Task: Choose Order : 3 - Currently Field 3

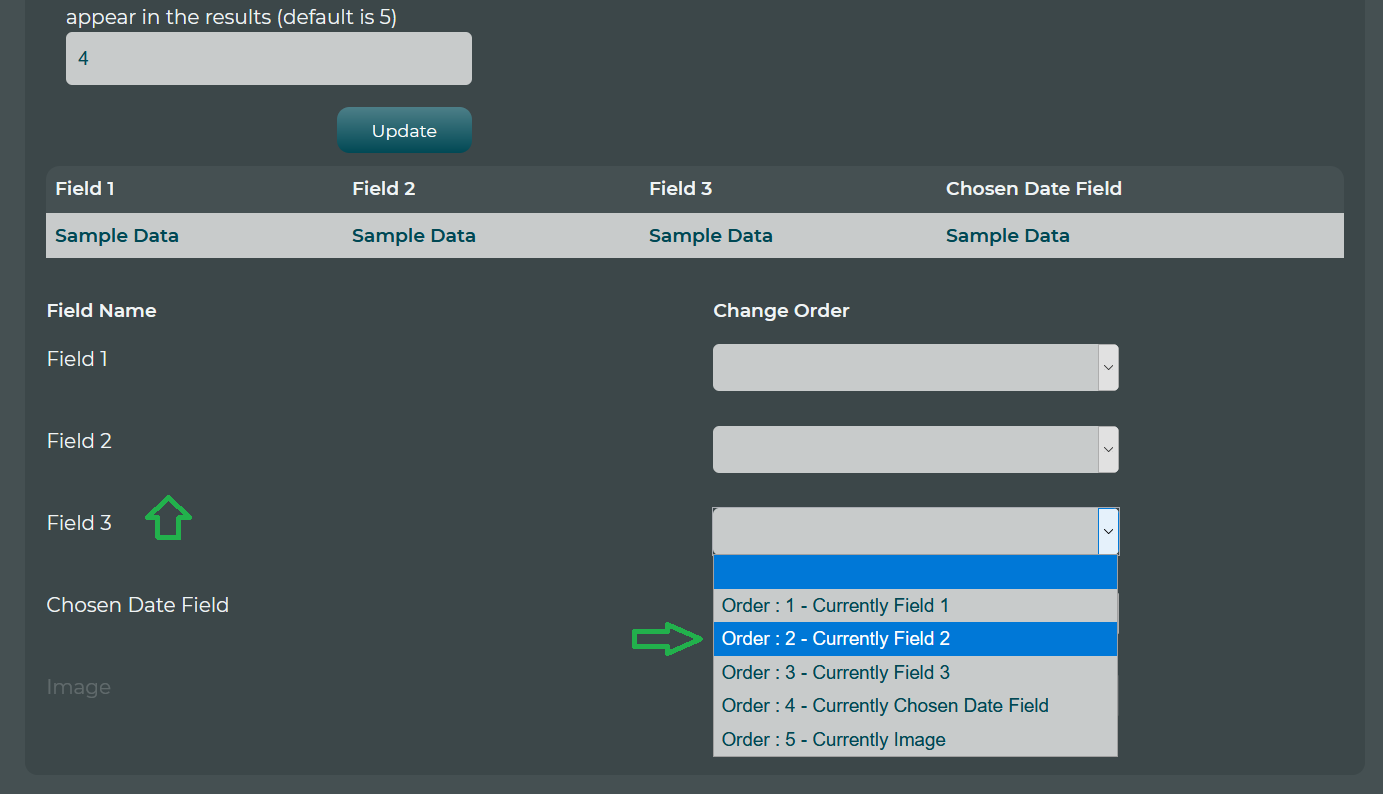Action: click(915, 672)
